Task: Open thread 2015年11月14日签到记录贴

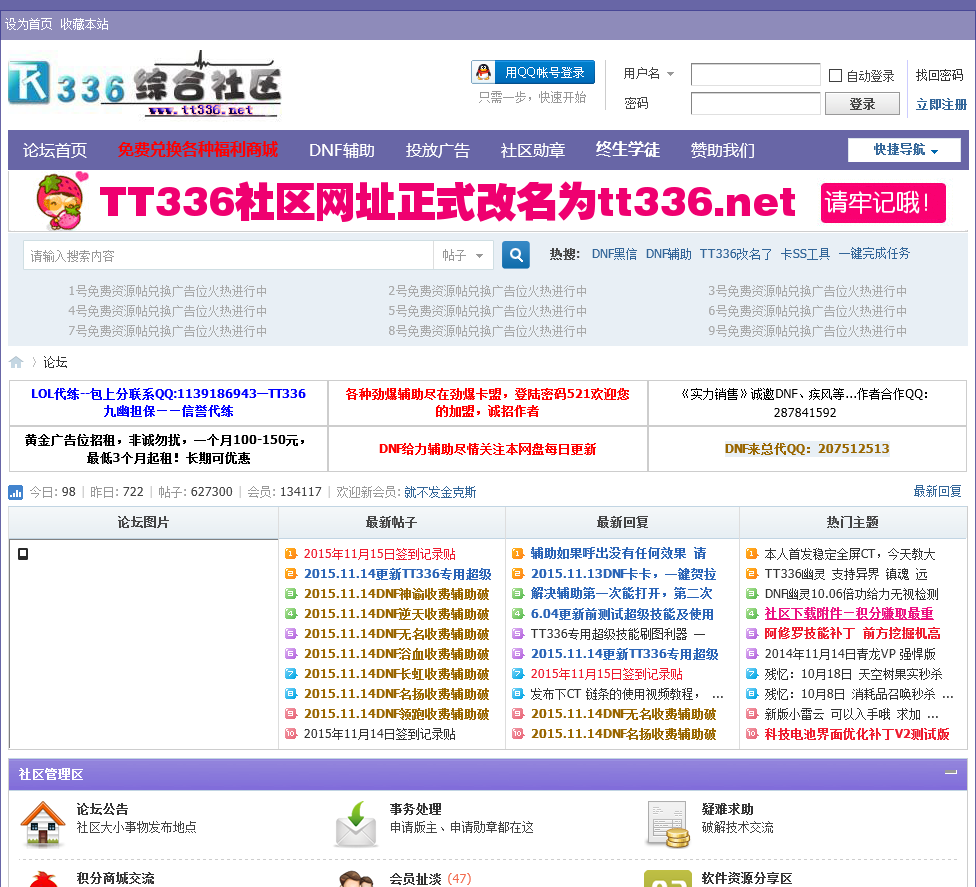Action: (380, 734)
